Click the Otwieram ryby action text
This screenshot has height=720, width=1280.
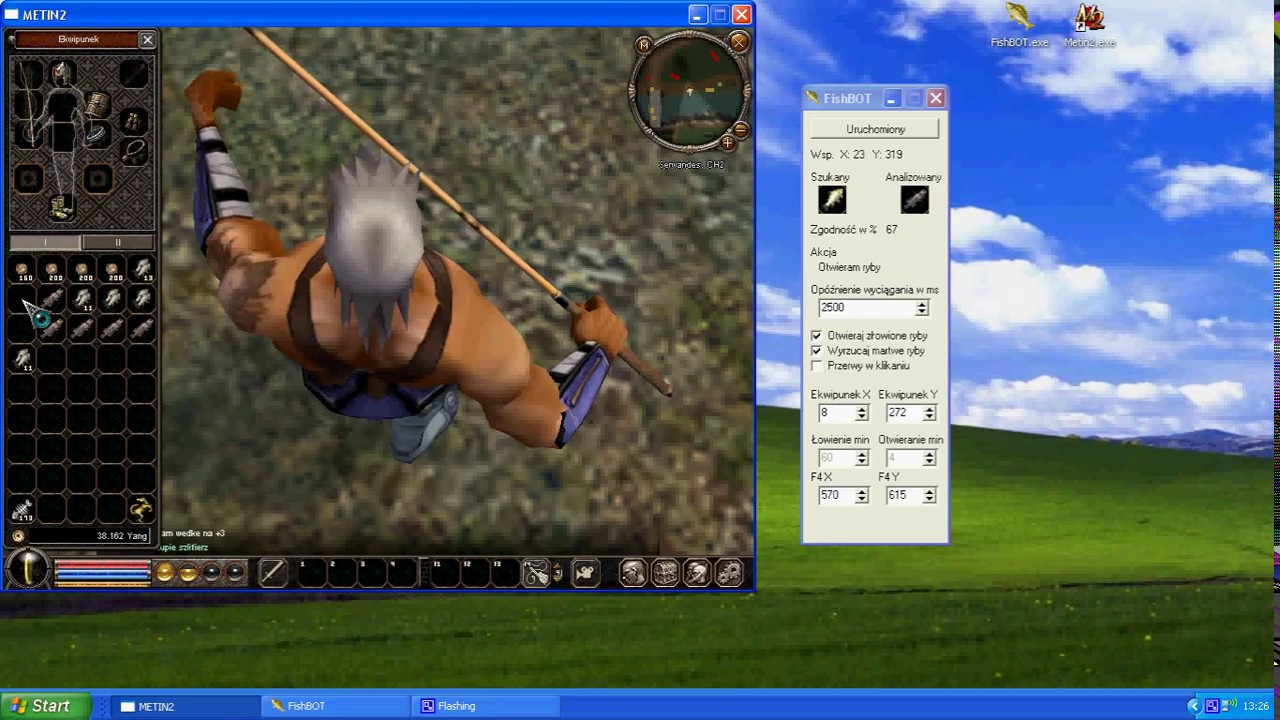tap(850, 267)
